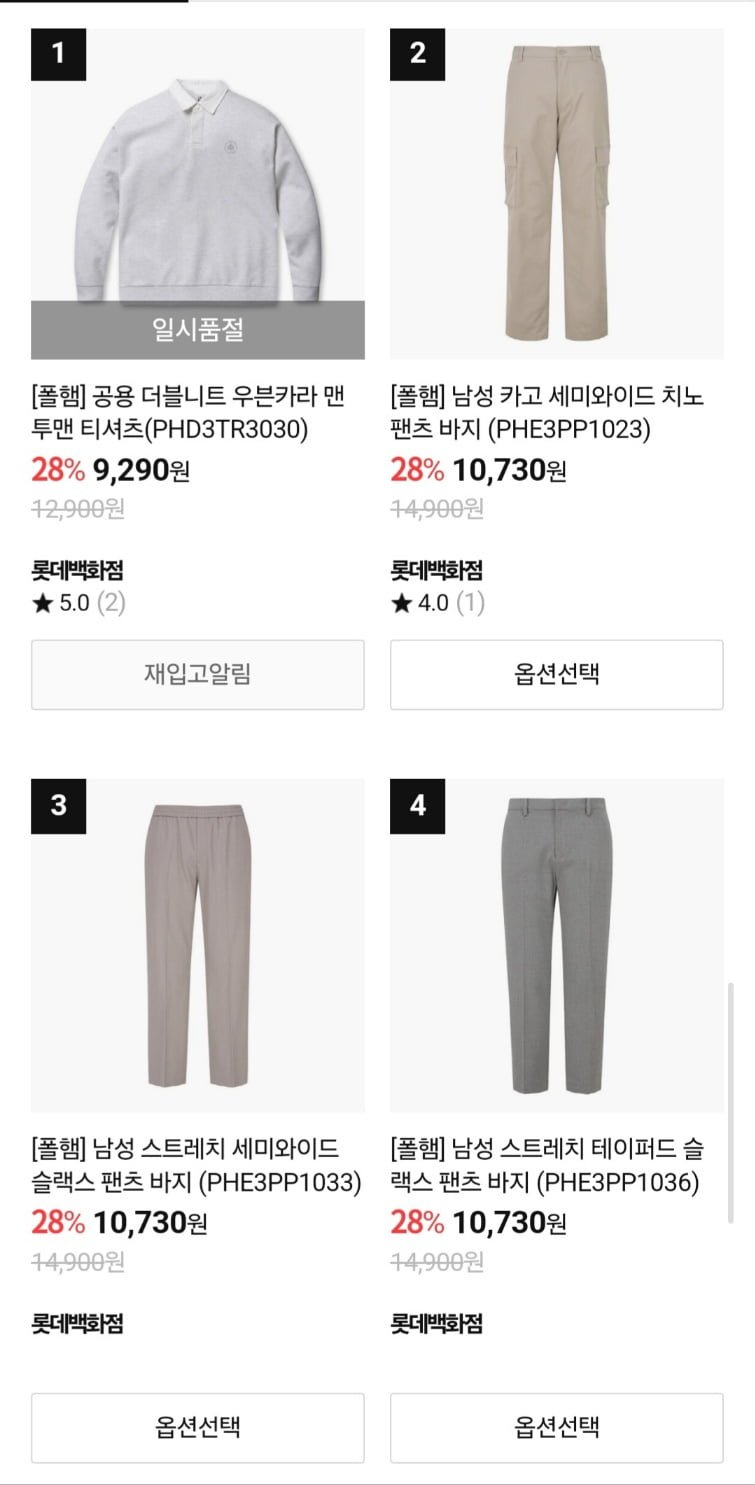Image resolution: width=755 pixels, height=1485 pixels.
Task: Click 옵션선택 for PHE3PP1036 tapered slacks
Action: [x=556, y=1427]
